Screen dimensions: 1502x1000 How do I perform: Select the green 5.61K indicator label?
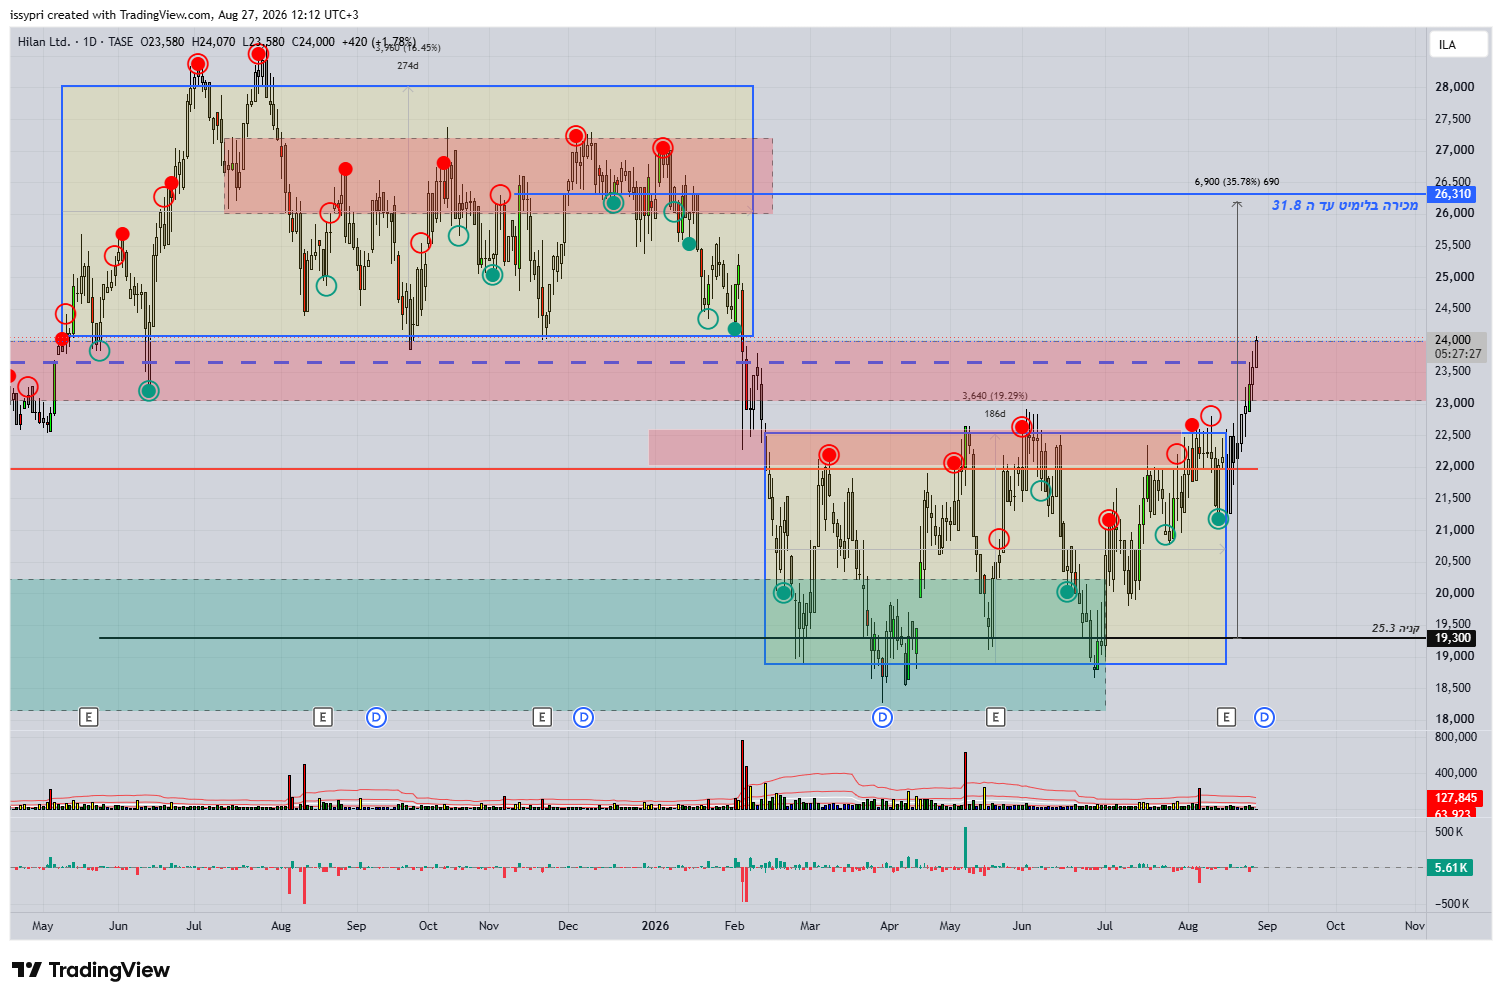pos(1451,868)
